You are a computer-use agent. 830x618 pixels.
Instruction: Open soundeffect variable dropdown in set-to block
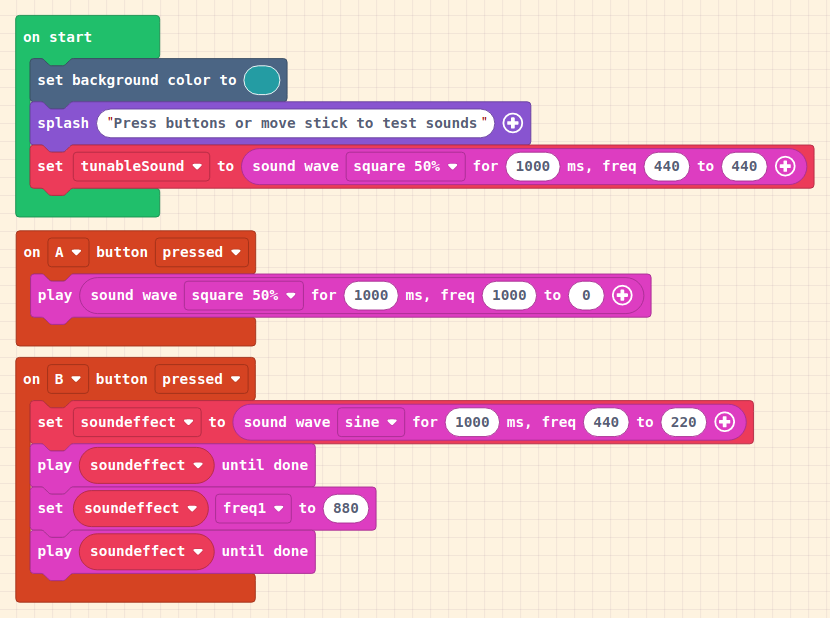(137, 422)
